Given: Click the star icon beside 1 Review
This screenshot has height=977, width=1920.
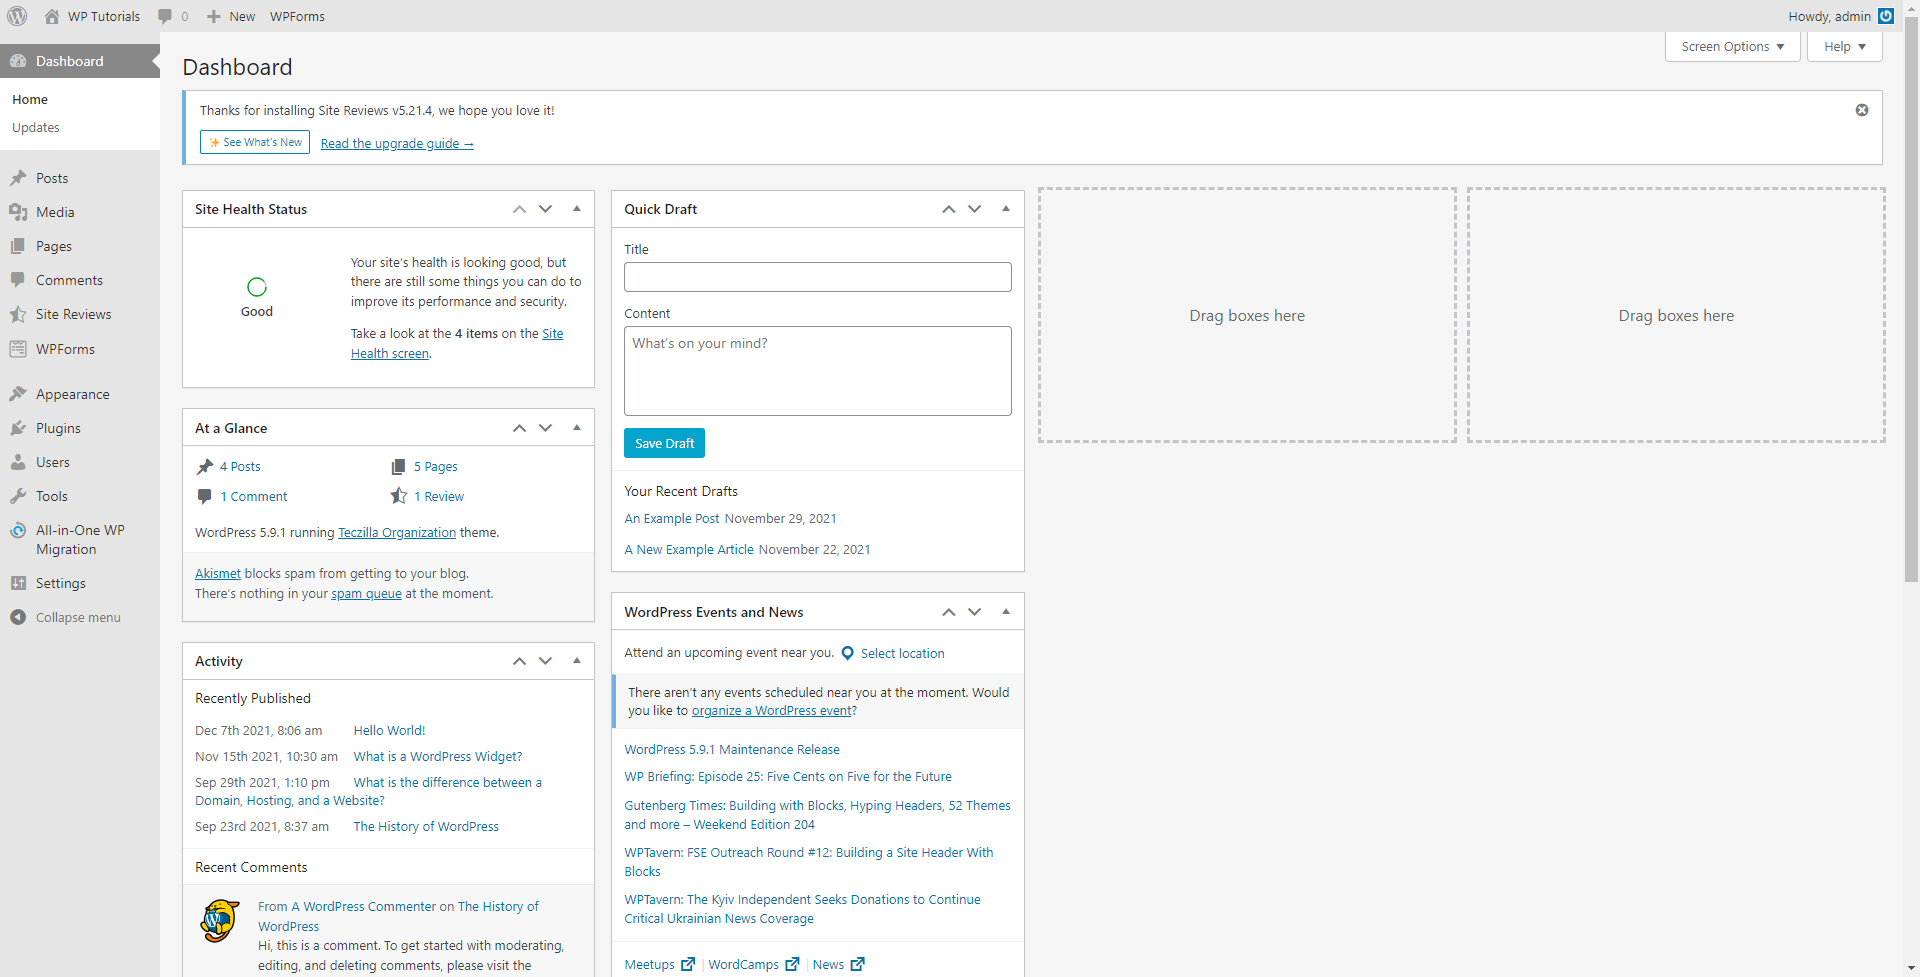Looking at the screenshot, I should 398,496.
